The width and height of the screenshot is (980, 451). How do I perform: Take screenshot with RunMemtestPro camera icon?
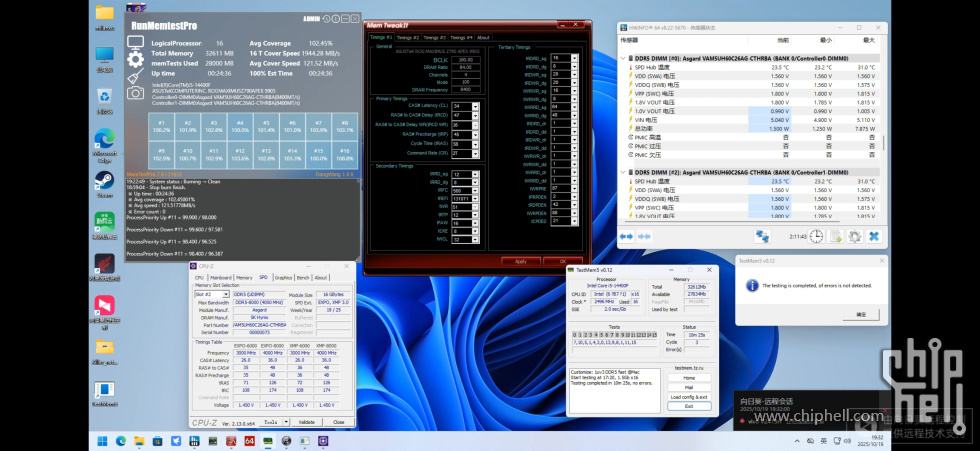[135, 92]
